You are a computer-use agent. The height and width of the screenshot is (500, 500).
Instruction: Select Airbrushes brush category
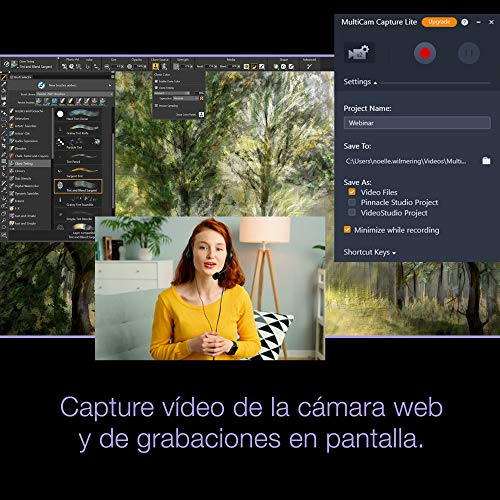(30, 119)
